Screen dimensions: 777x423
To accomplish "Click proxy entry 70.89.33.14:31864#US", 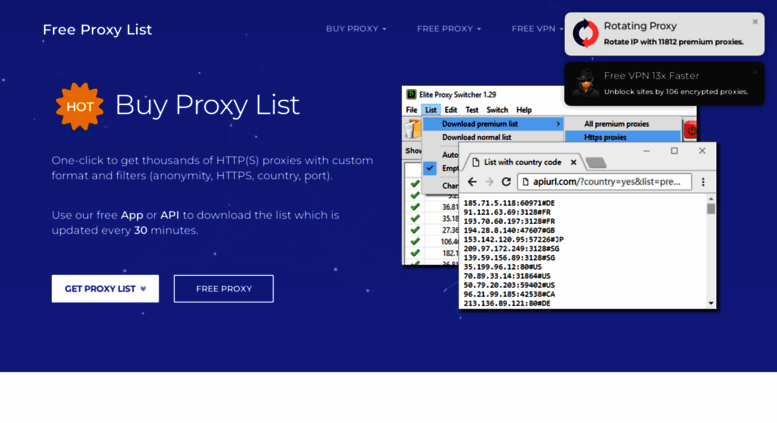I will (x=507, y=276).
